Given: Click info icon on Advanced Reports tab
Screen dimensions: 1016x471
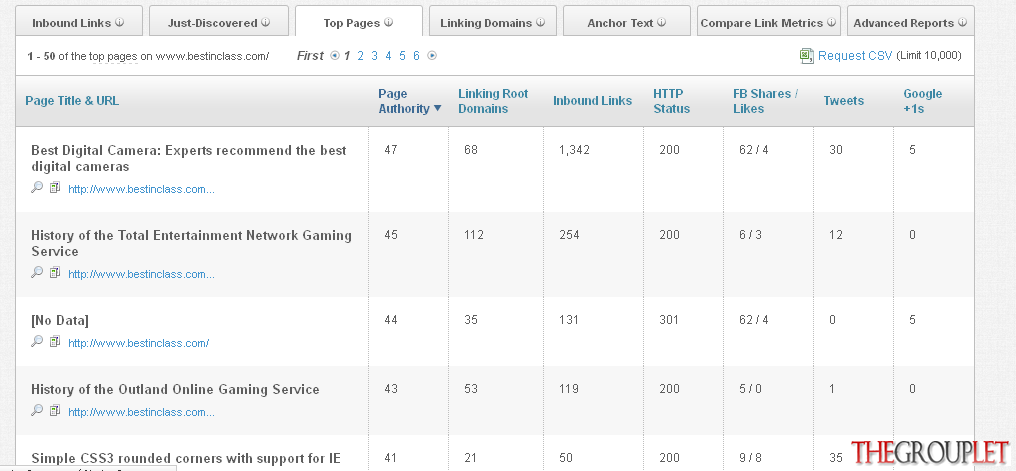Looking at the screenshot, I should coord(962,22).
